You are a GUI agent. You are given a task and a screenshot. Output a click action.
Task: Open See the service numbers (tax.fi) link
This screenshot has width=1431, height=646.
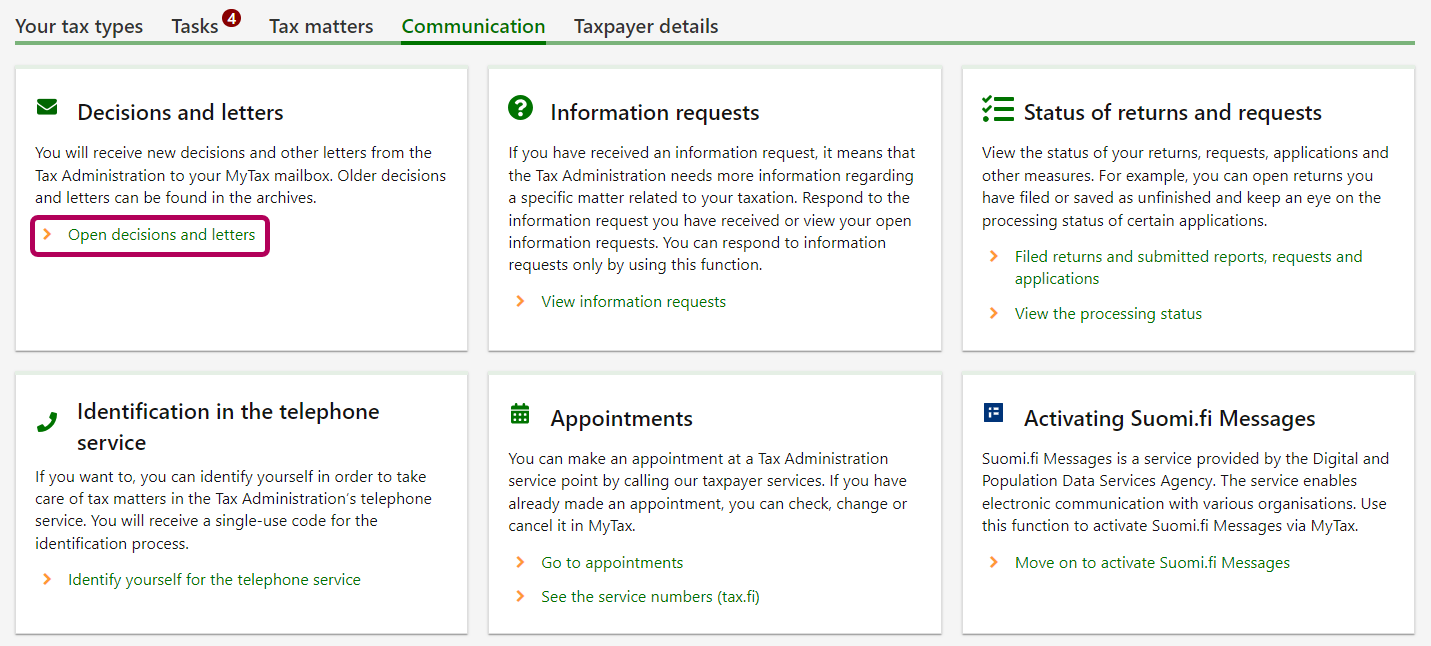point(650,597)
